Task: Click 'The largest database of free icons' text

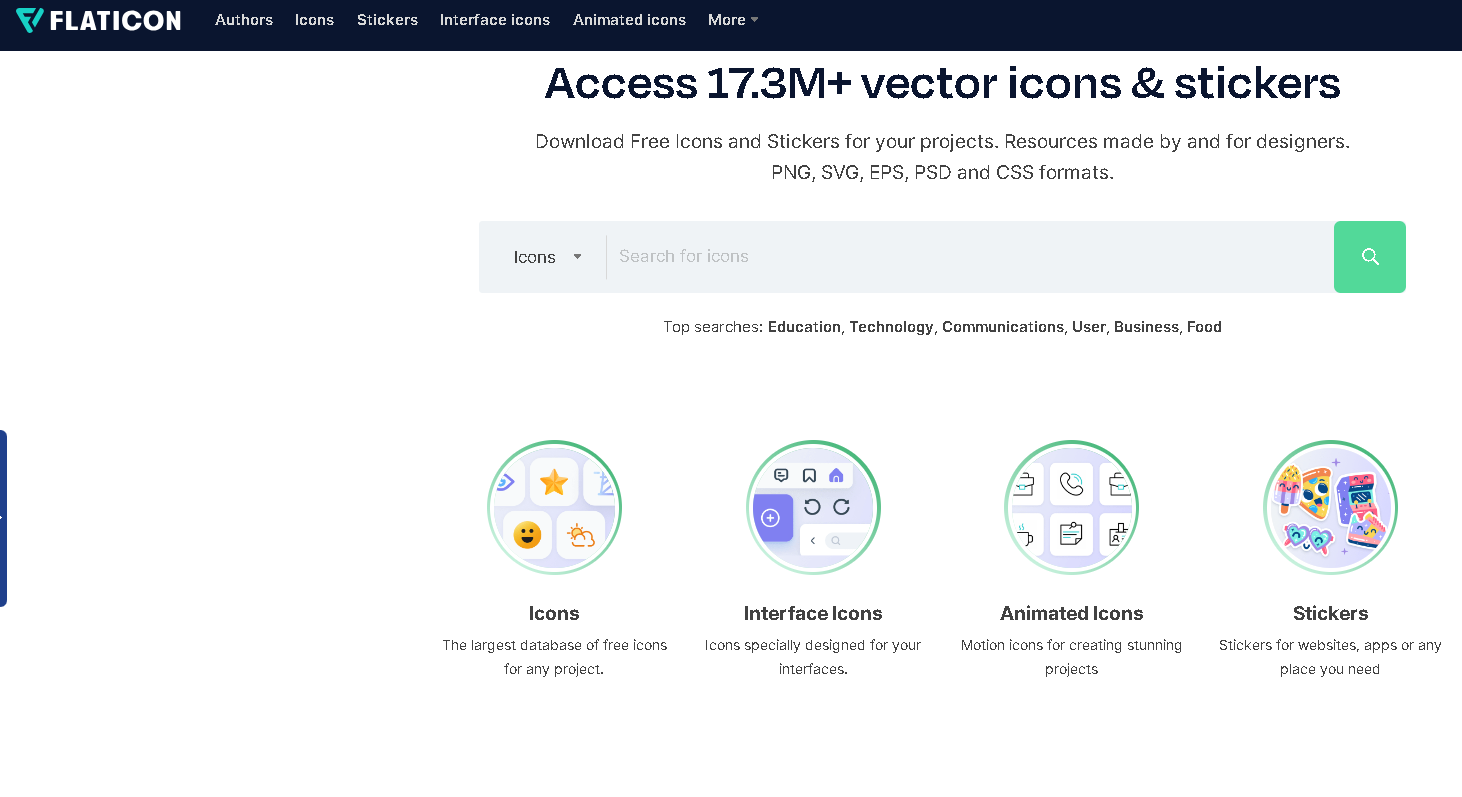Action: point(554,657)
